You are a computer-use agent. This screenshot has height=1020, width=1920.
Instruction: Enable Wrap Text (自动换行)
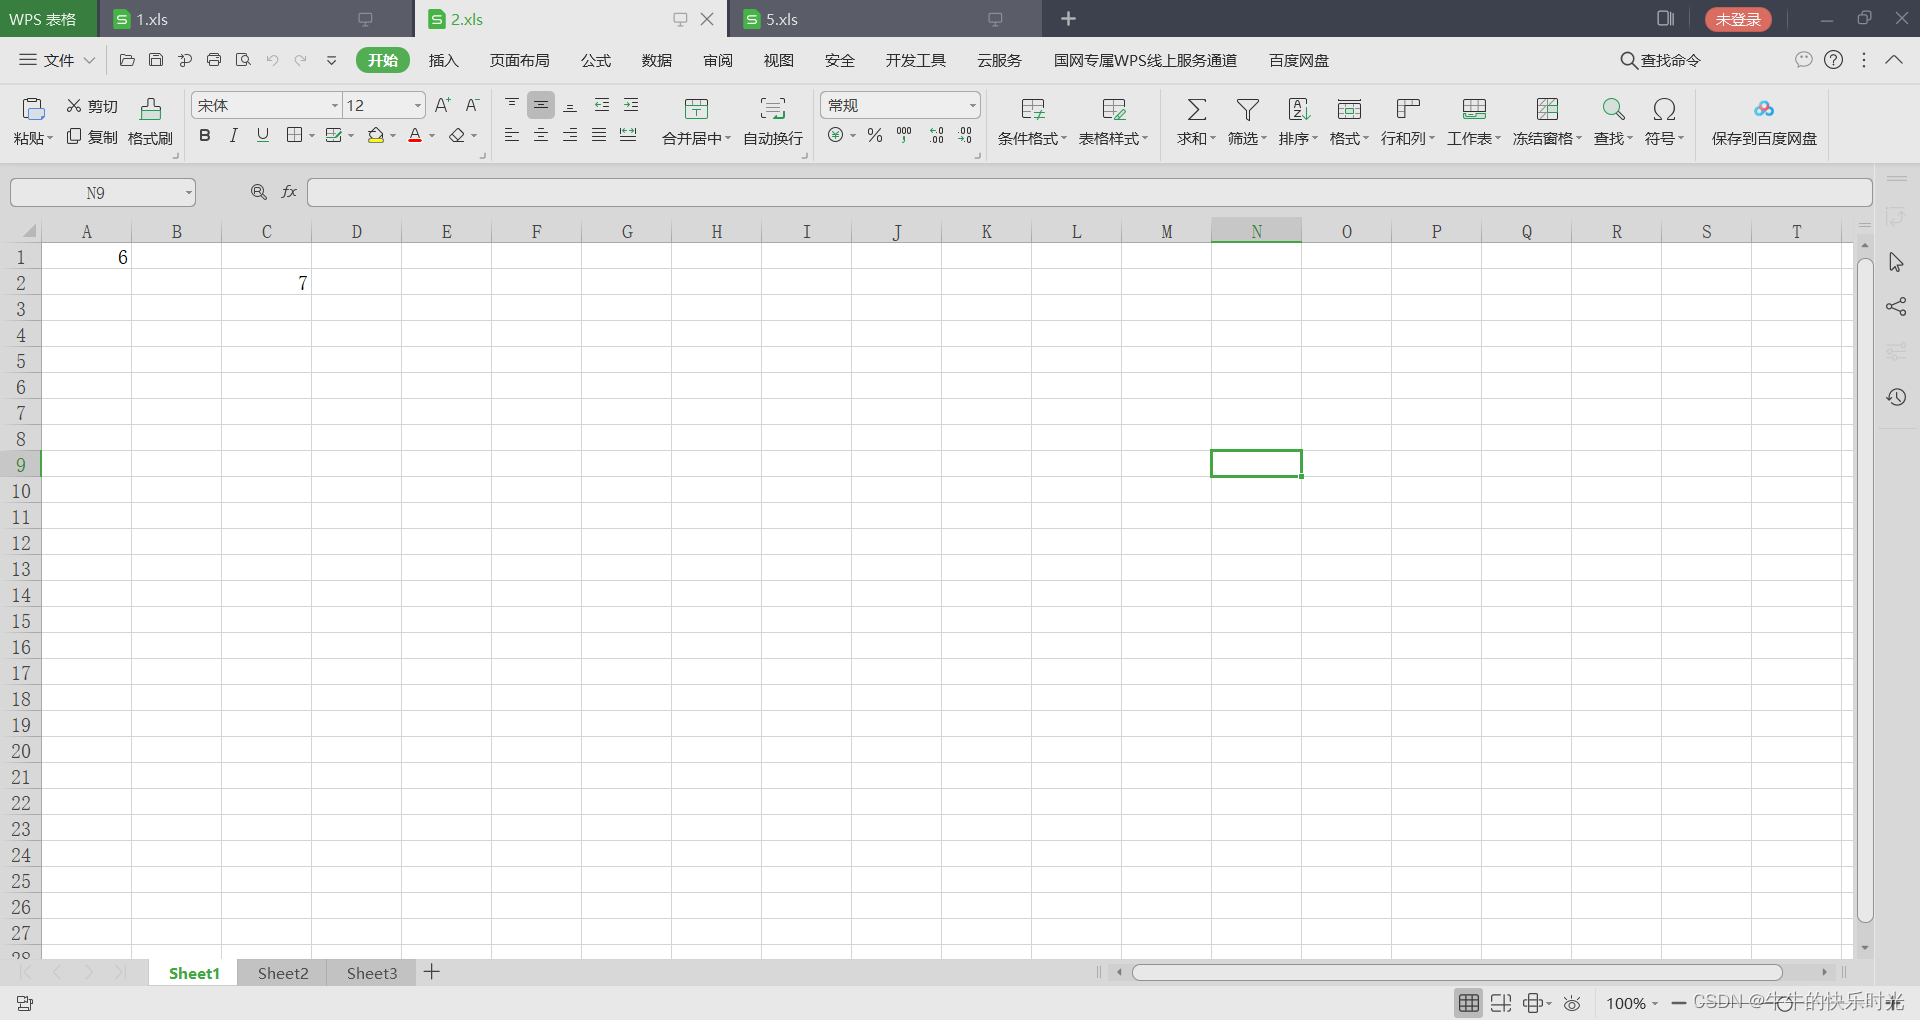pos(771,120)
